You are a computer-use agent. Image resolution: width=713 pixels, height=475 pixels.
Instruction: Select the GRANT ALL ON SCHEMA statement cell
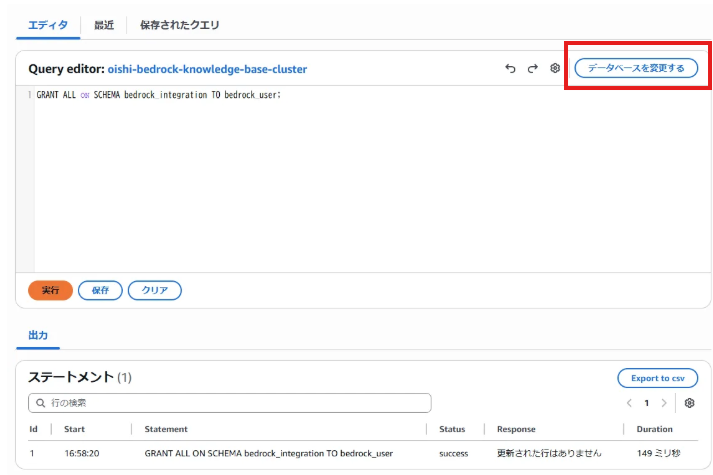click(x=269, y=453)
